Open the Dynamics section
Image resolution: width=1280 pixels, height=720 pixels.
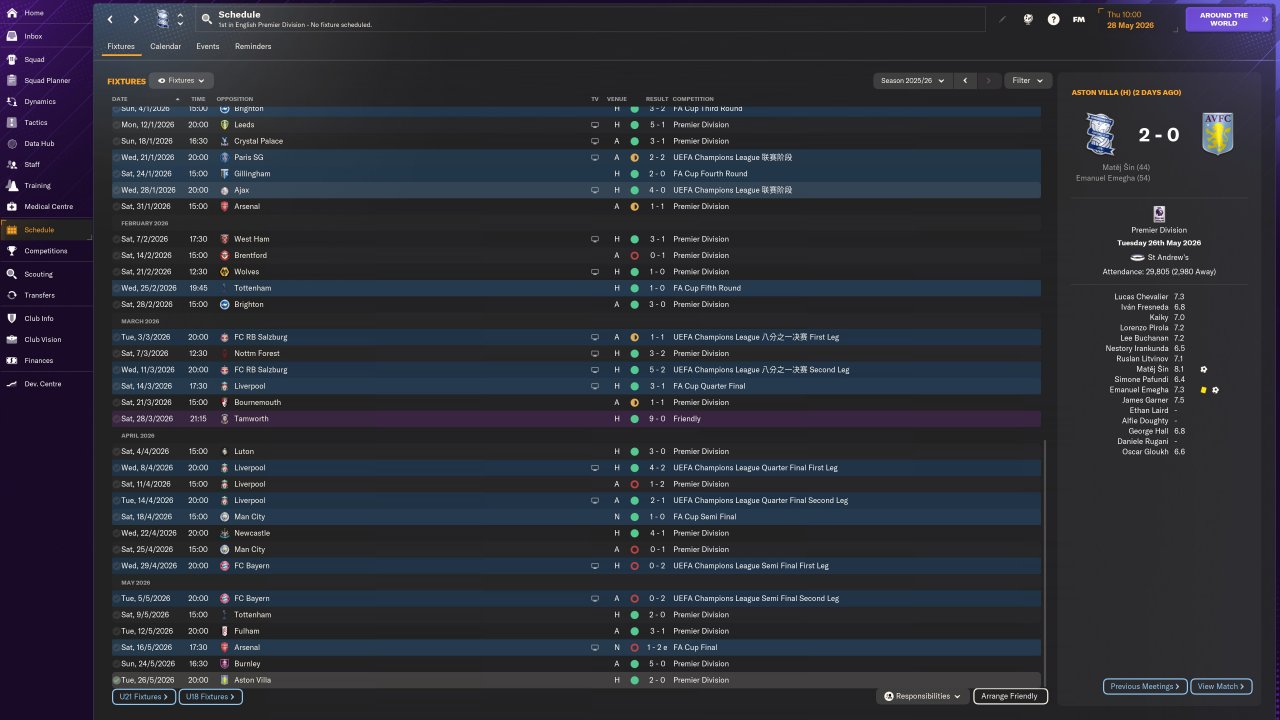[x=46, y=101]
